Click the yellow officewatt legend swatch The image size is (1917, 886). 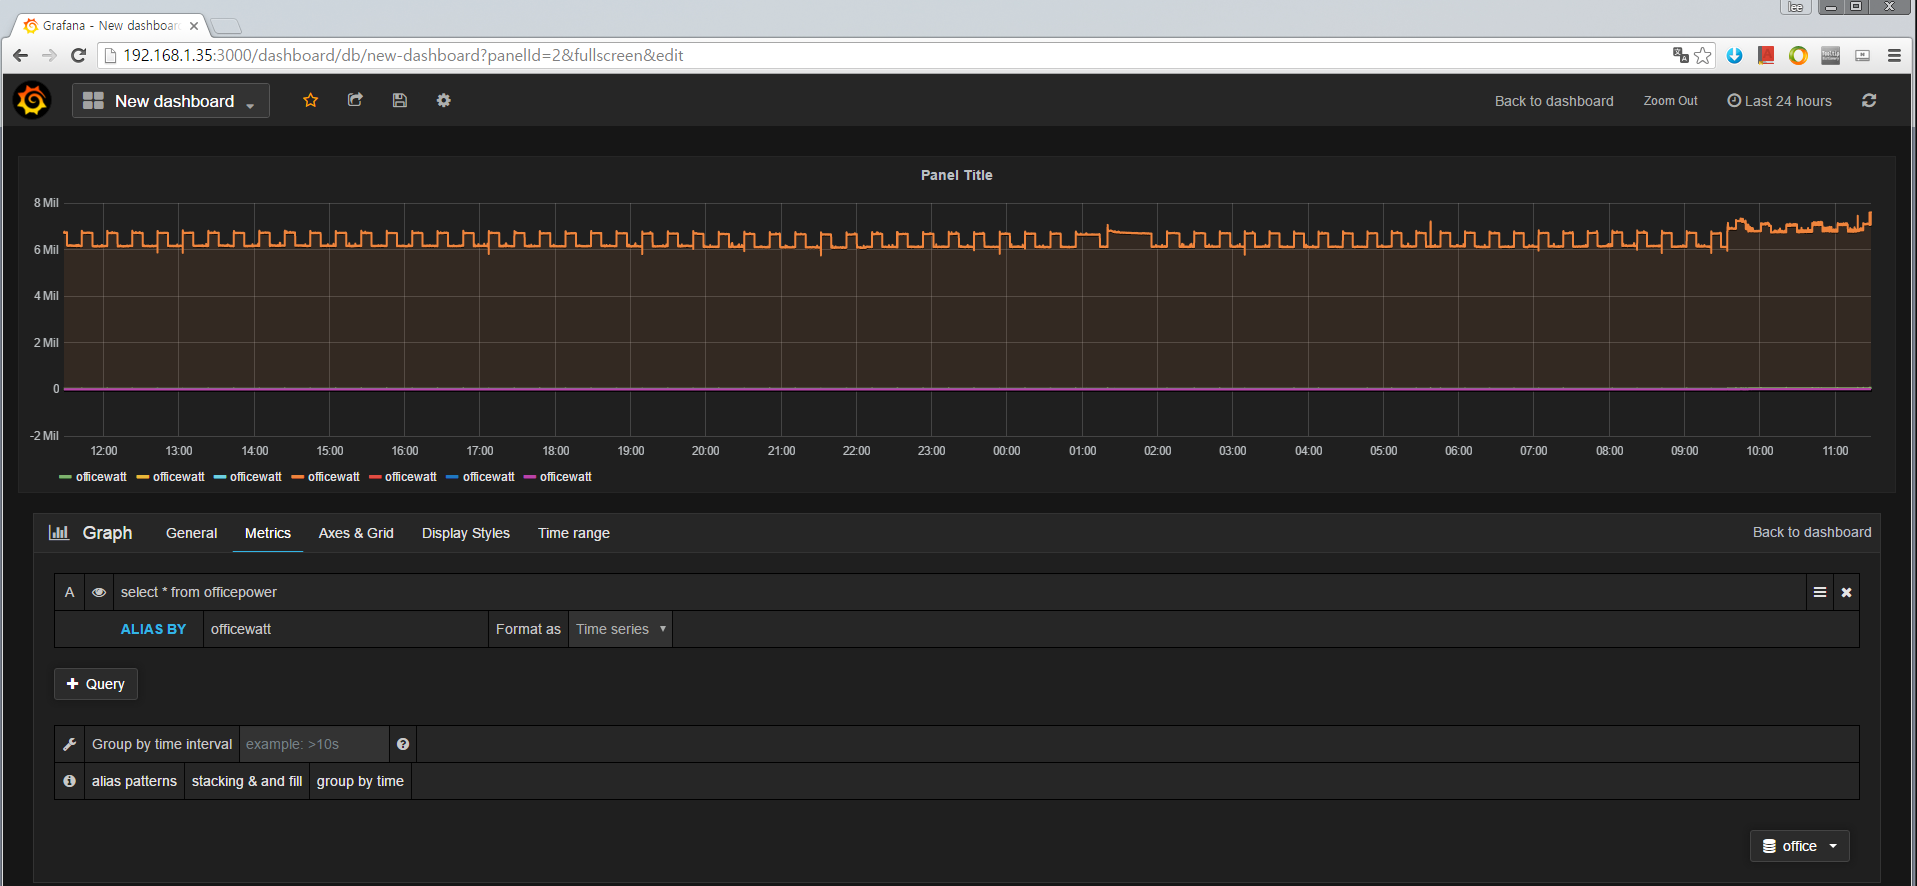(x=143, y=477)
